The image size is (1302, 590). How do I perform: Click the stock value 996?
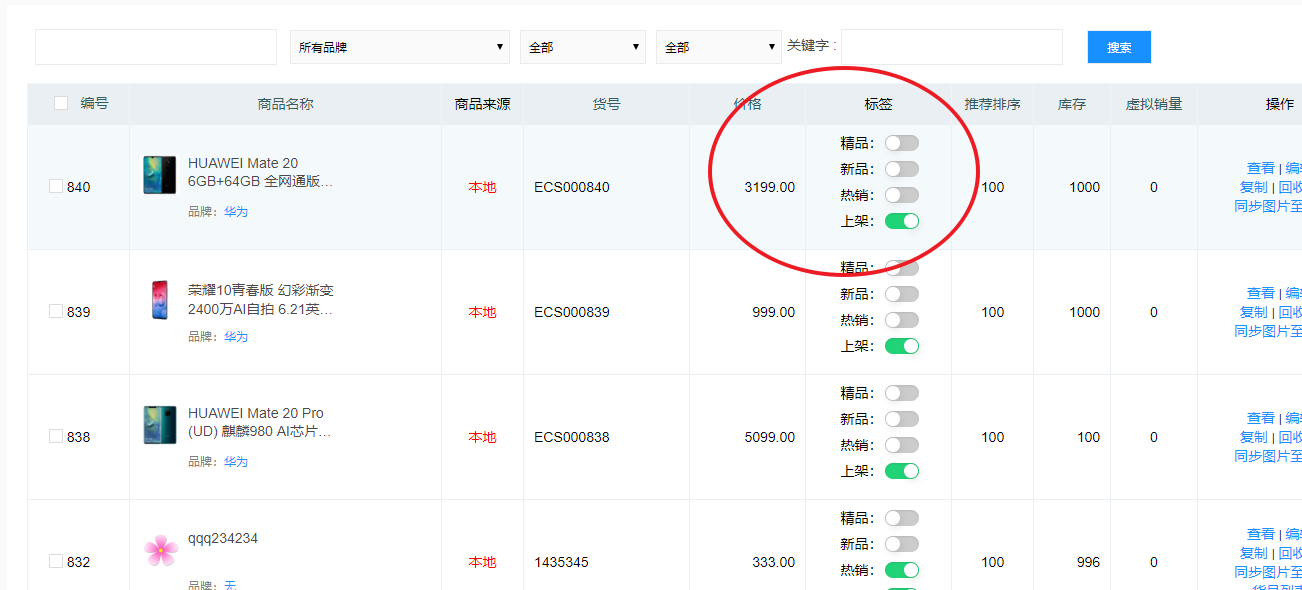(x=1088, y=562)
